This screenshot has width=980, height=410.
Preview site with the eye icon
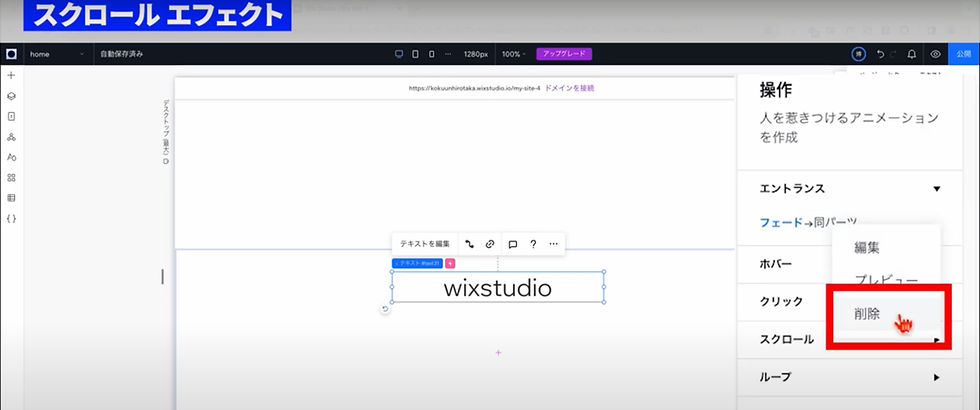click(x=936, y=54)
